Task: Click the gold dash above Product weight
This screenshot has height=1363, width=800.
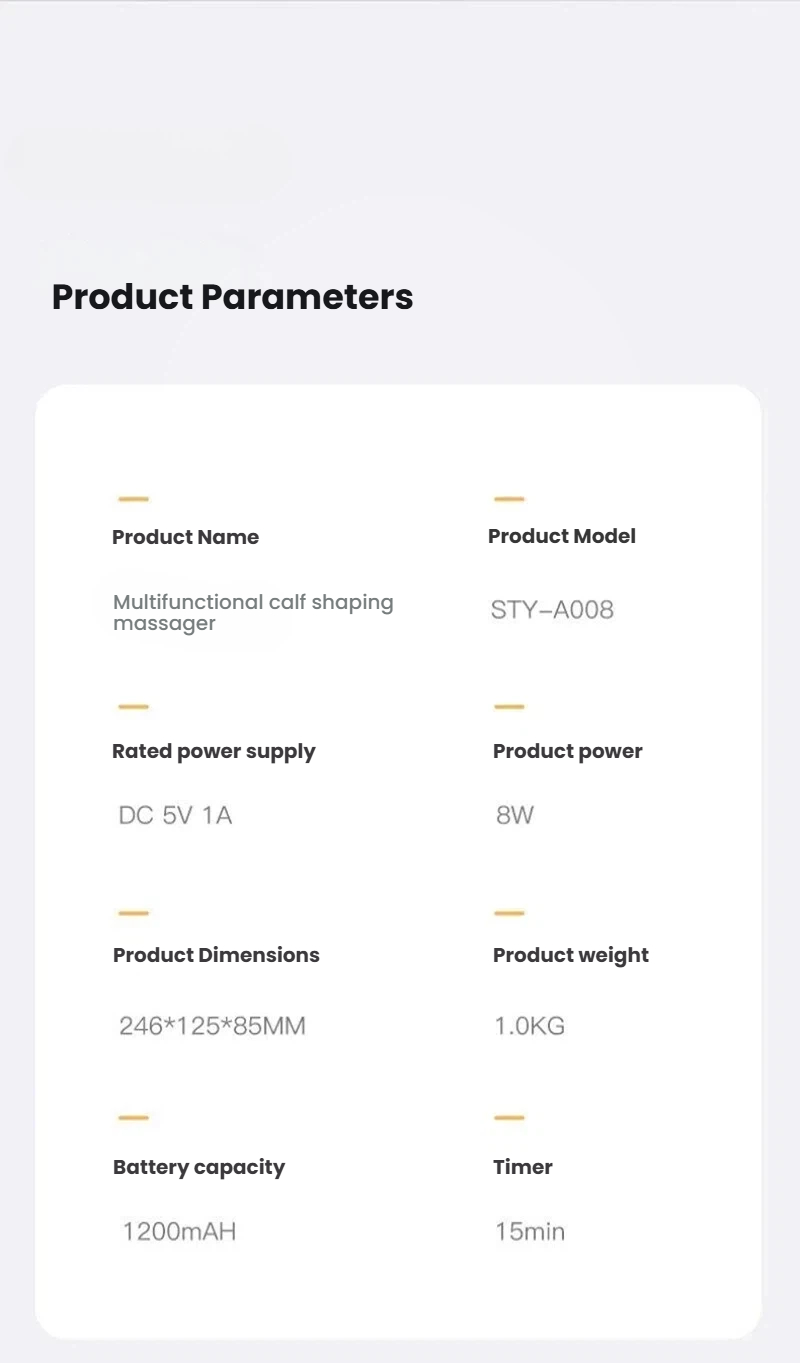Action: pos(509,912)
